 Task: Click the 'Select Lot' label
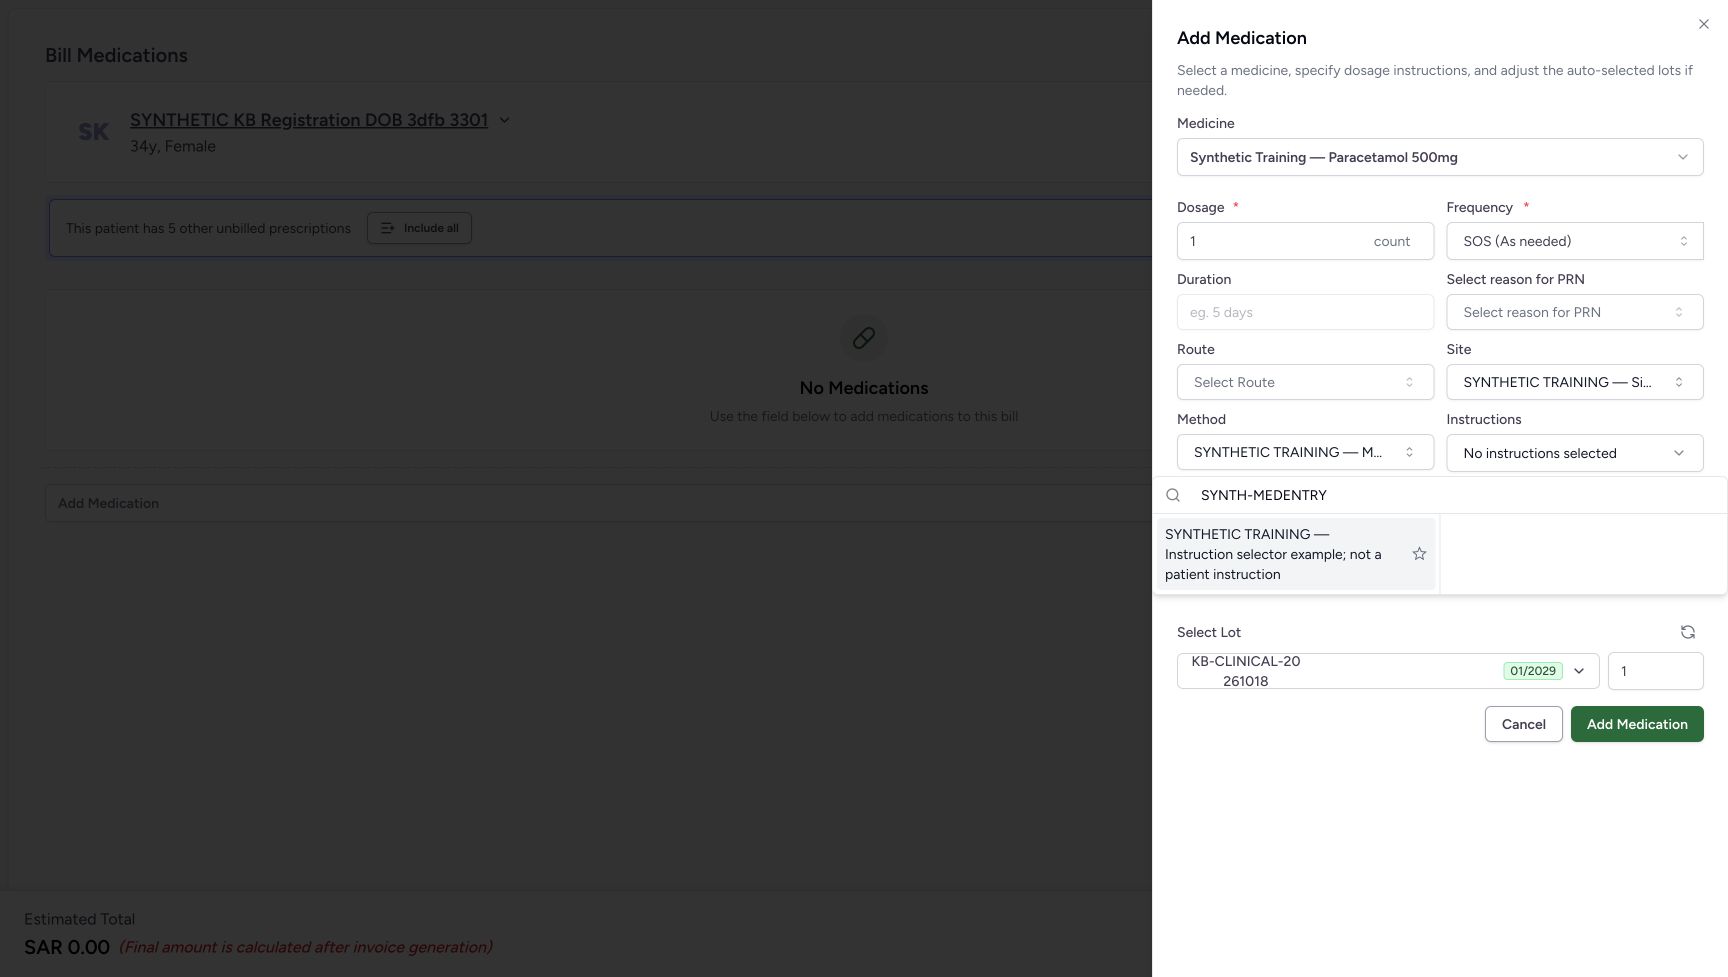(1208, 632)
